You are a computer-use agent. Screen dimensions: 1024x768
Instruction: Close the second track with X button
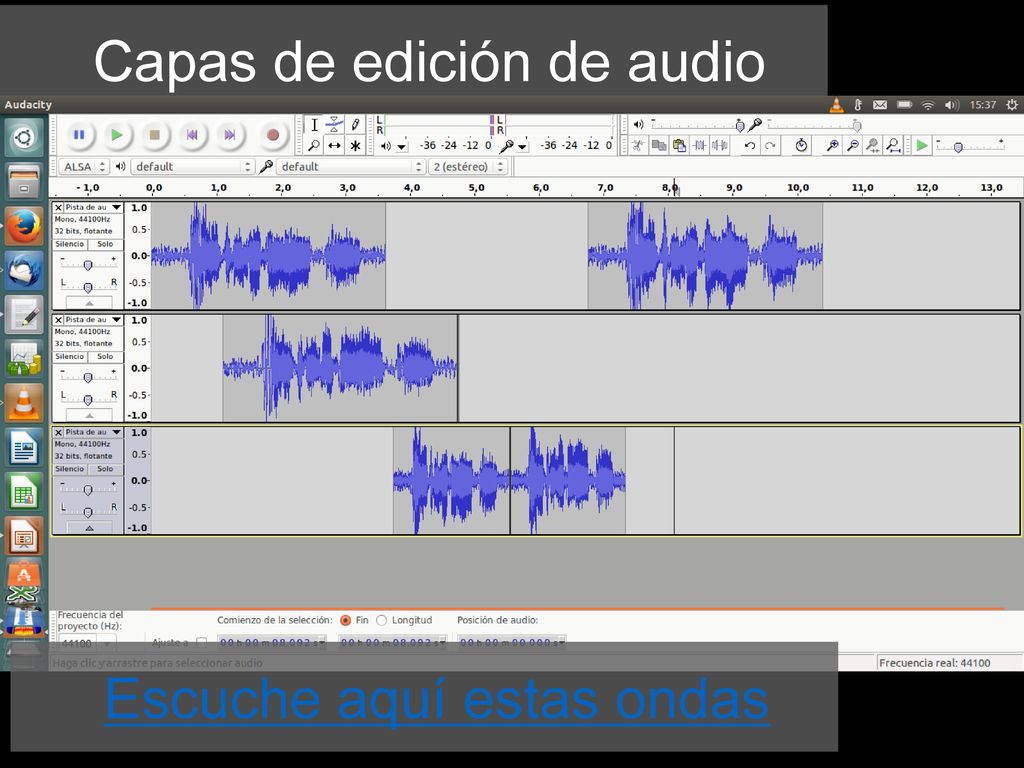[x=58, y=320]
